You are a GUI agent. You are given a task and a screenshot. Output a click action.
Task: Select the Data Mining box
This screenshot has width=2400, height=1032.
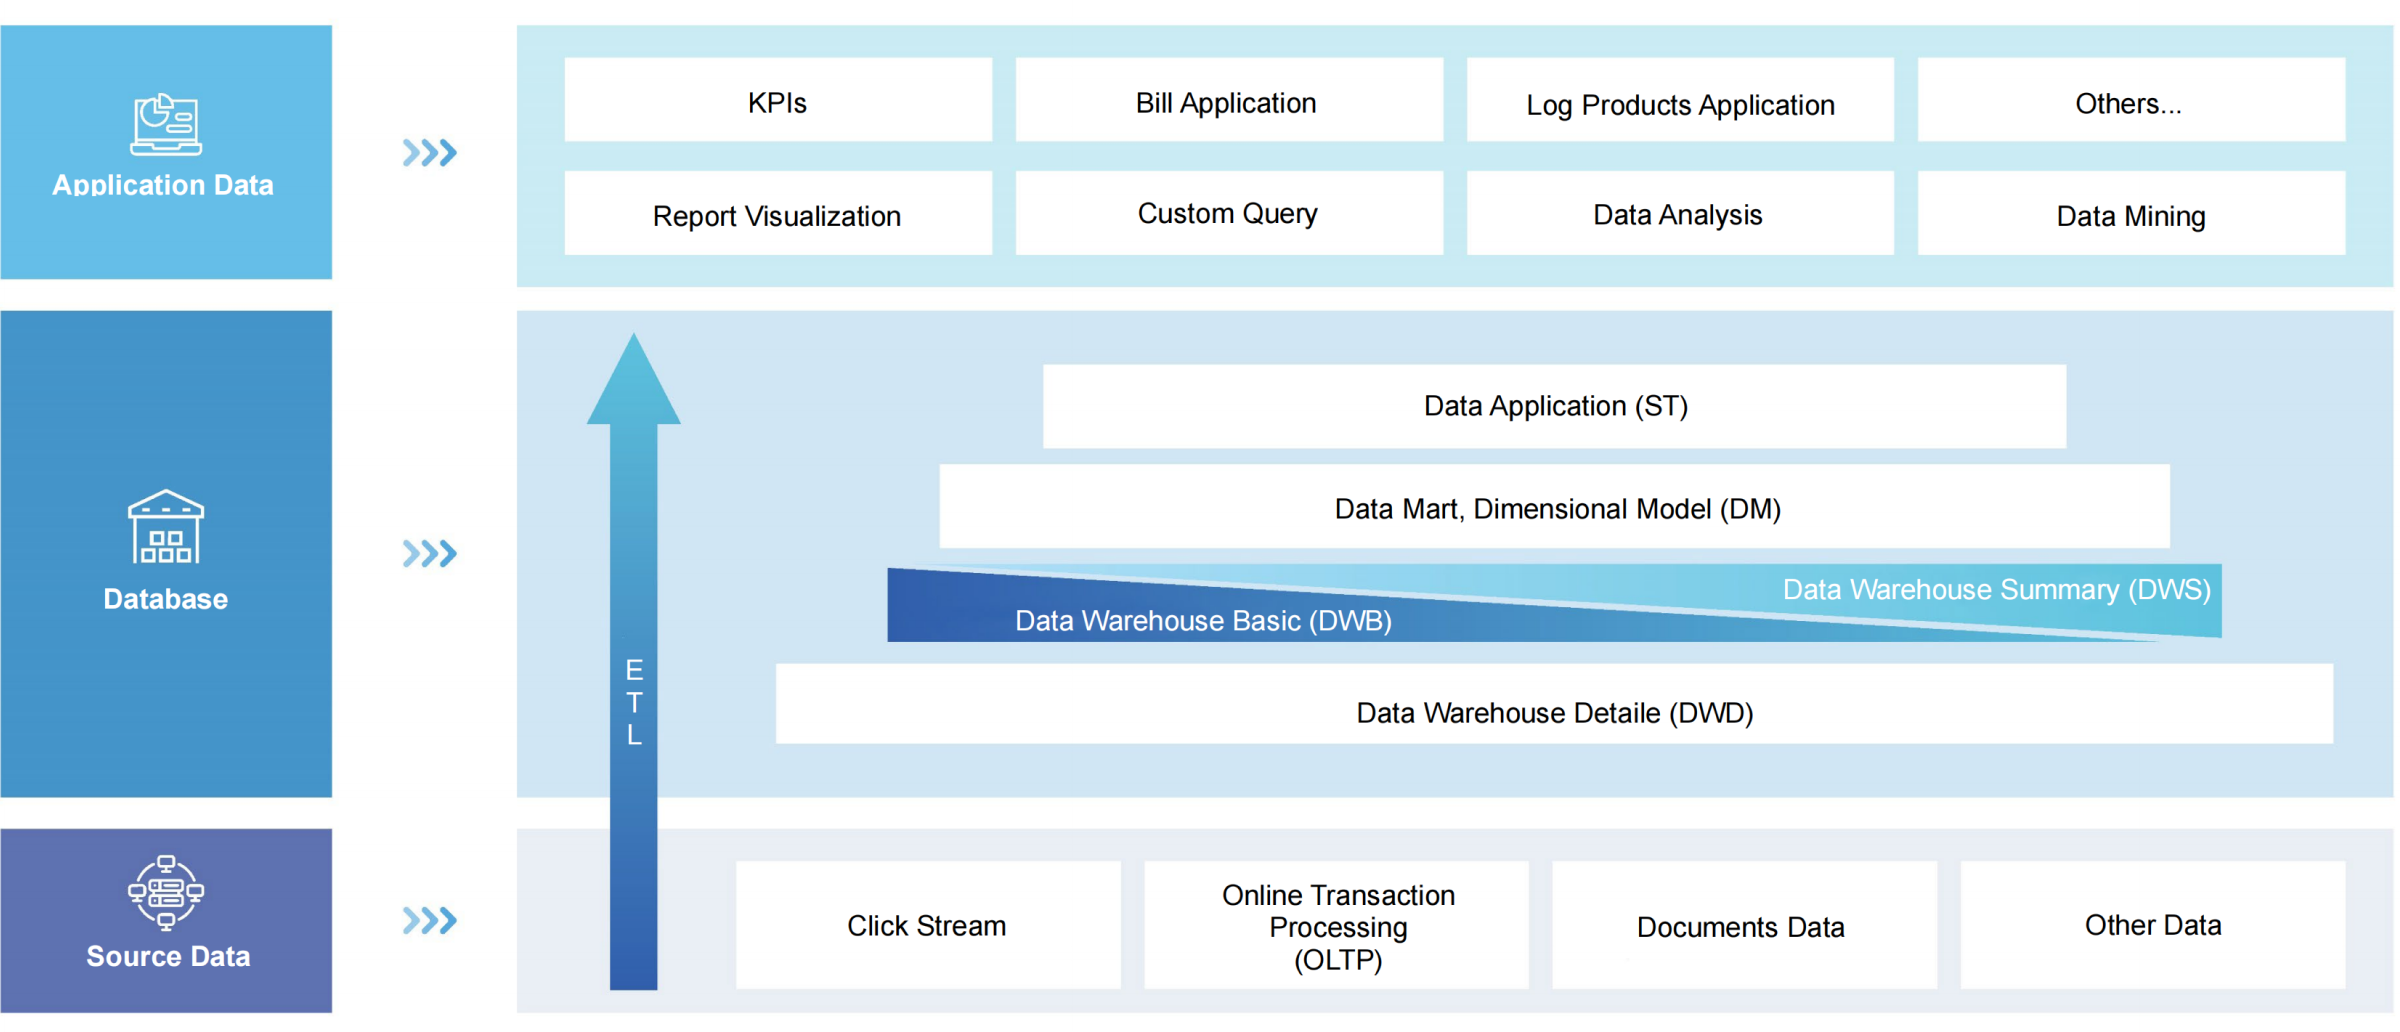click(2130, 214)
